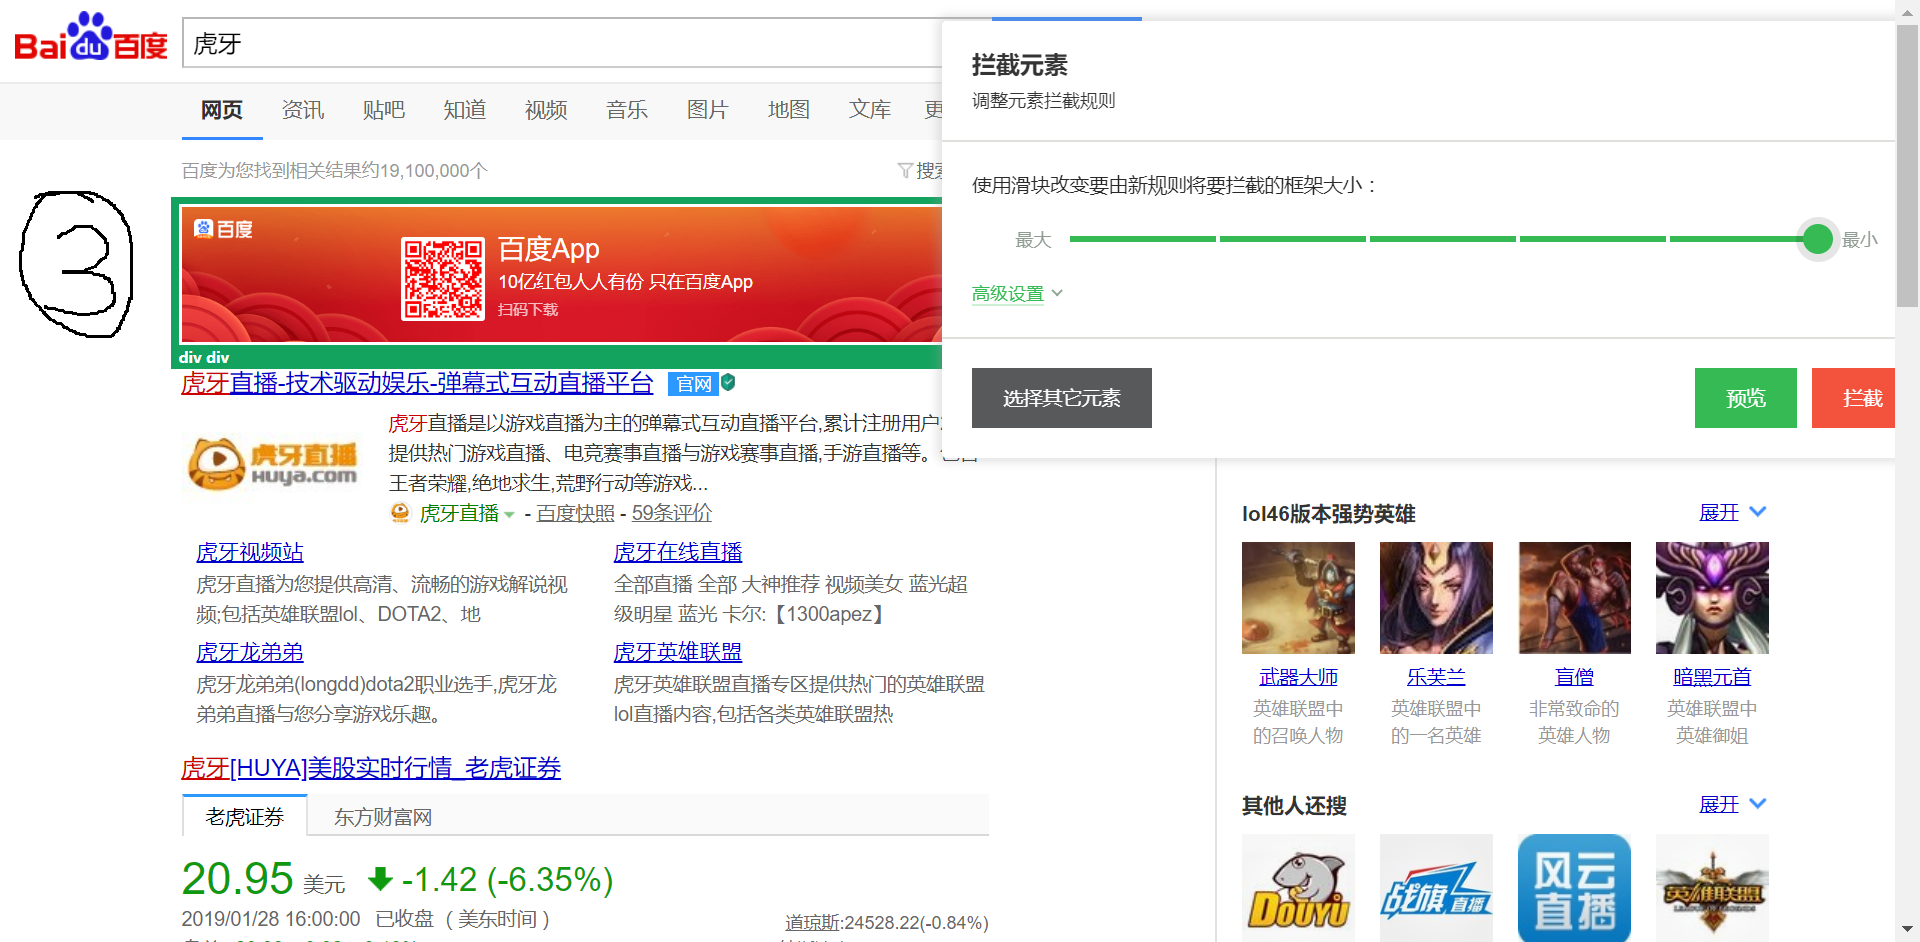This screenshot has width=1920, height=942.
Task: Click the search tools funnel icon
Action: [905, 171]
